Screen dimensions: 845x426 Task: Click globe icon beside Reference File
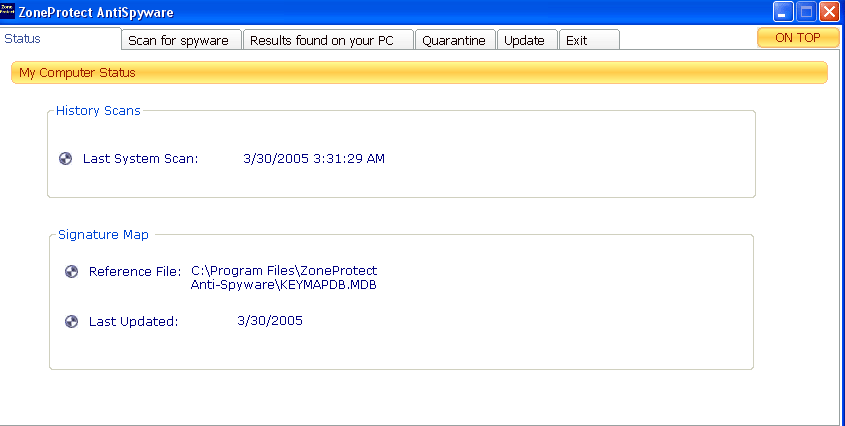point(71,271)
